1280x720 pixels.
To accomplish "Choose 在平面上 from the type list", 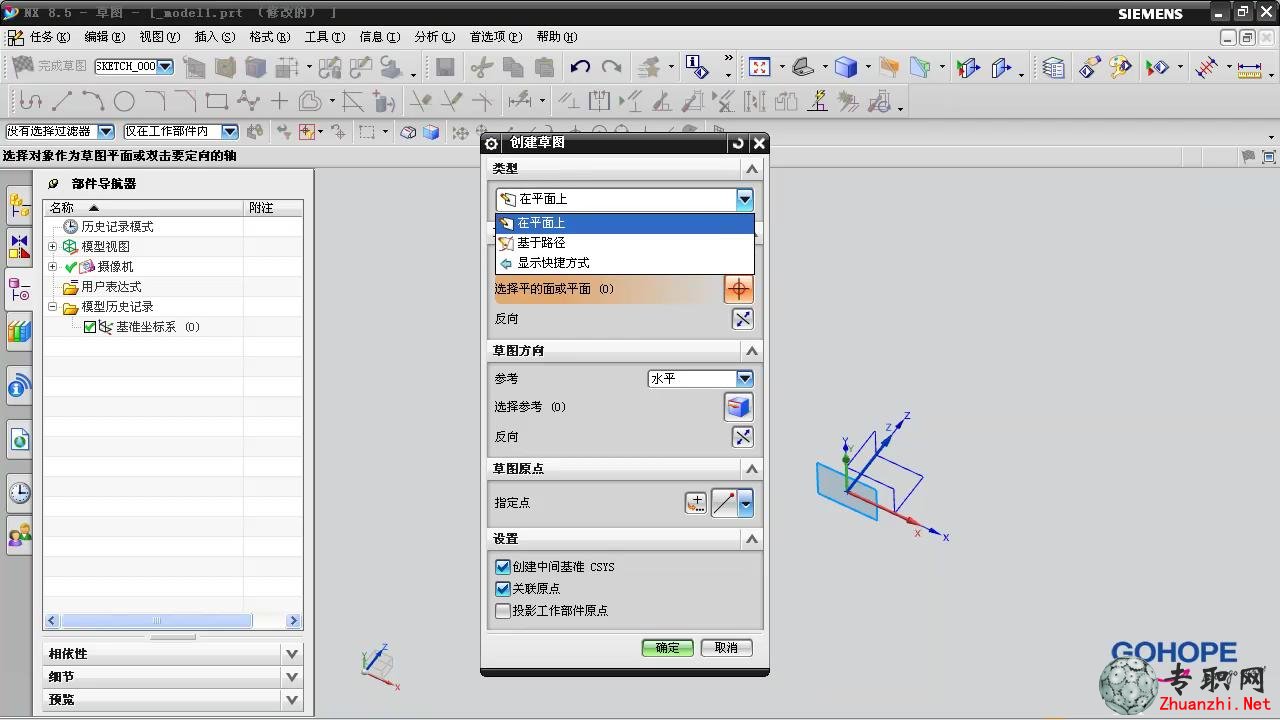I will click(625, 223).
